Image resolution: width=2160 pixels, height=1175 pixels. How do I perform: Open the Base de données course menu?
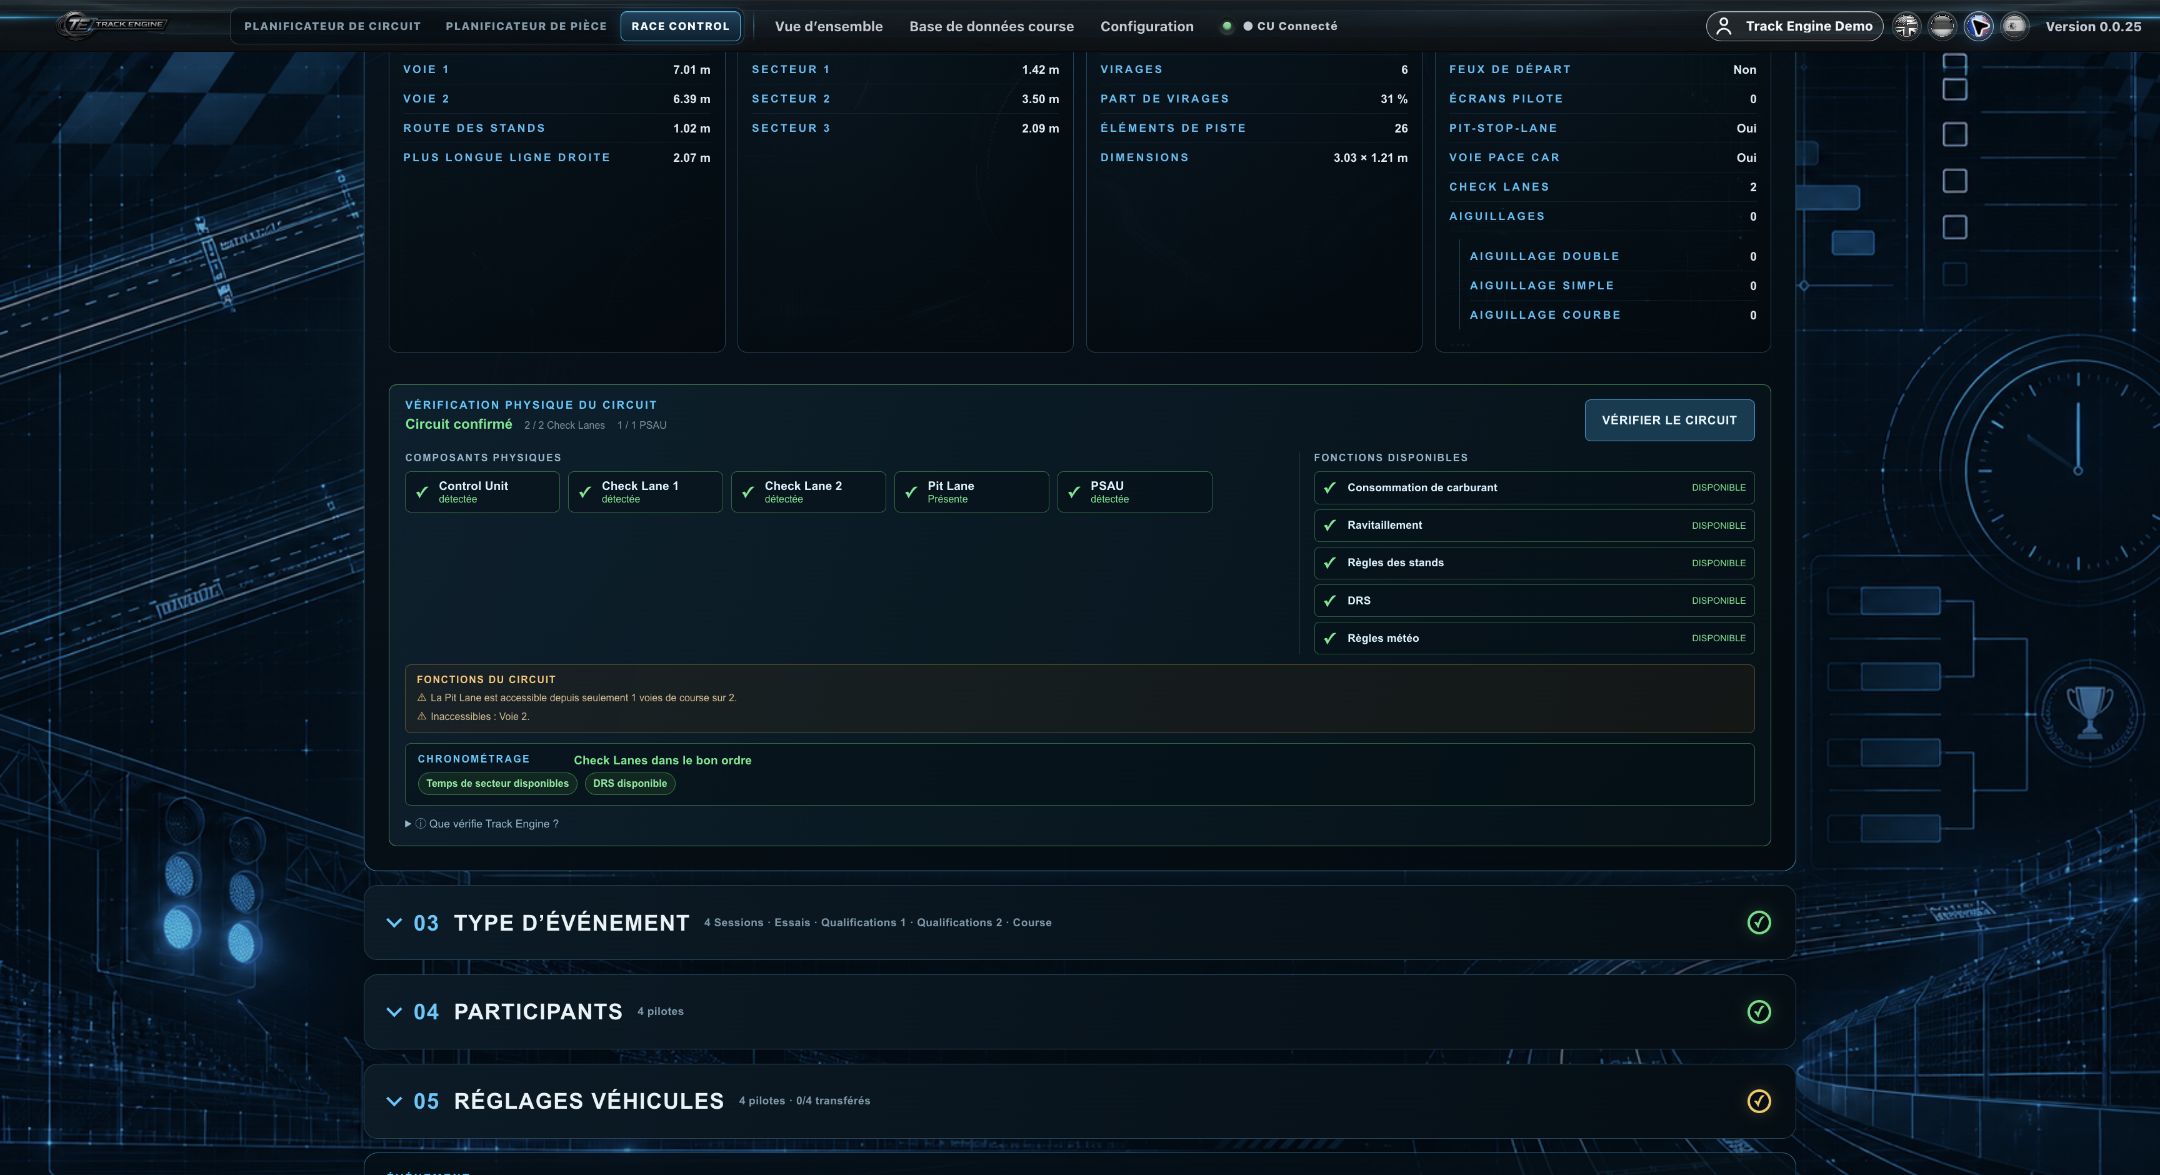[x=991, y=26]
